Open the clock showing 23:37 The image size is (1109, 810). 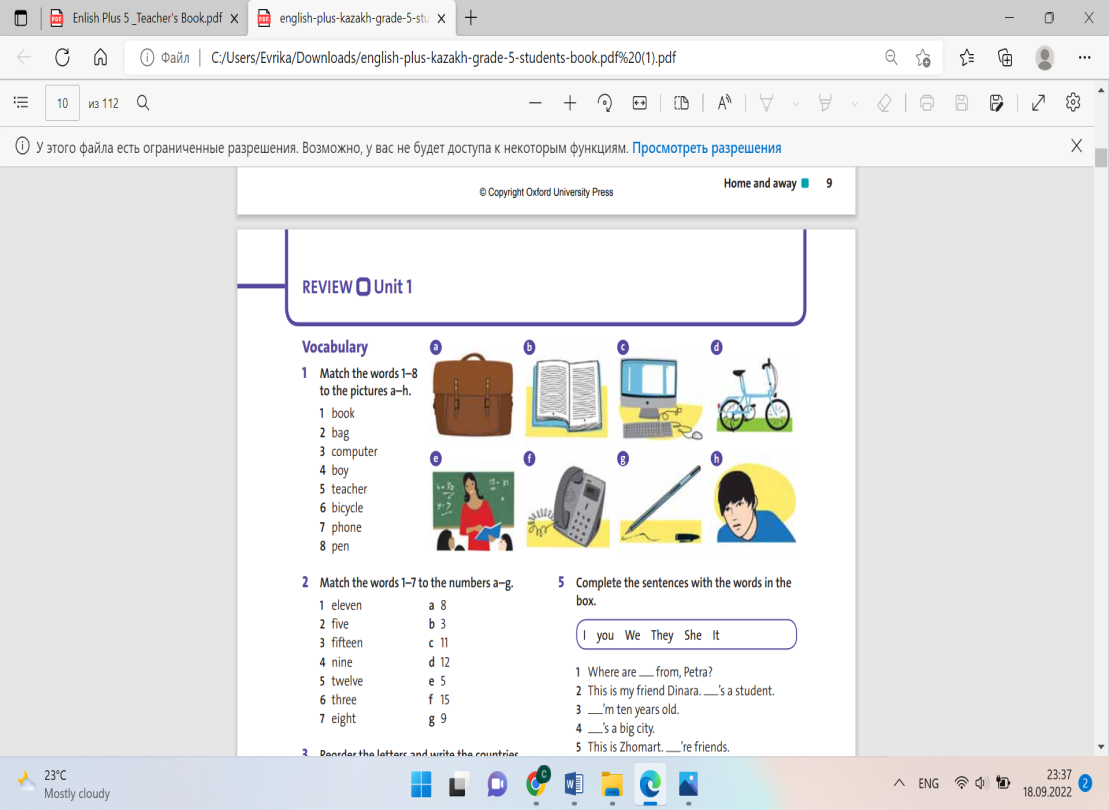[x=1047, y=784]
